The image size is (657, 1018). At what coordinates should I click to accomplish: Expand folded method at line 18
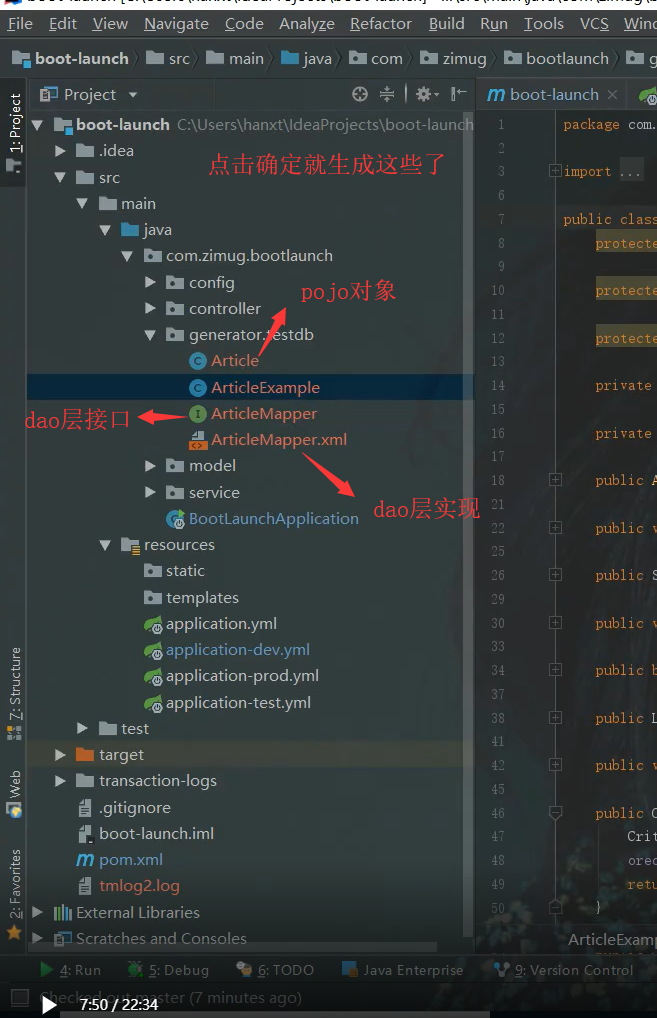click(x=555, y=480)
